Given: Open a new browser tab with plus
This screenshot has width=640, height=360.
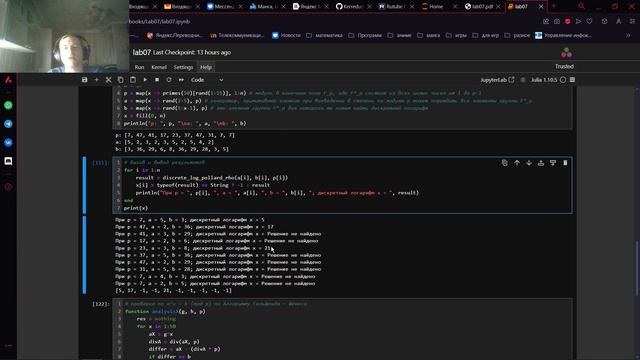Looking at the screenshot, I should point(554,6).
